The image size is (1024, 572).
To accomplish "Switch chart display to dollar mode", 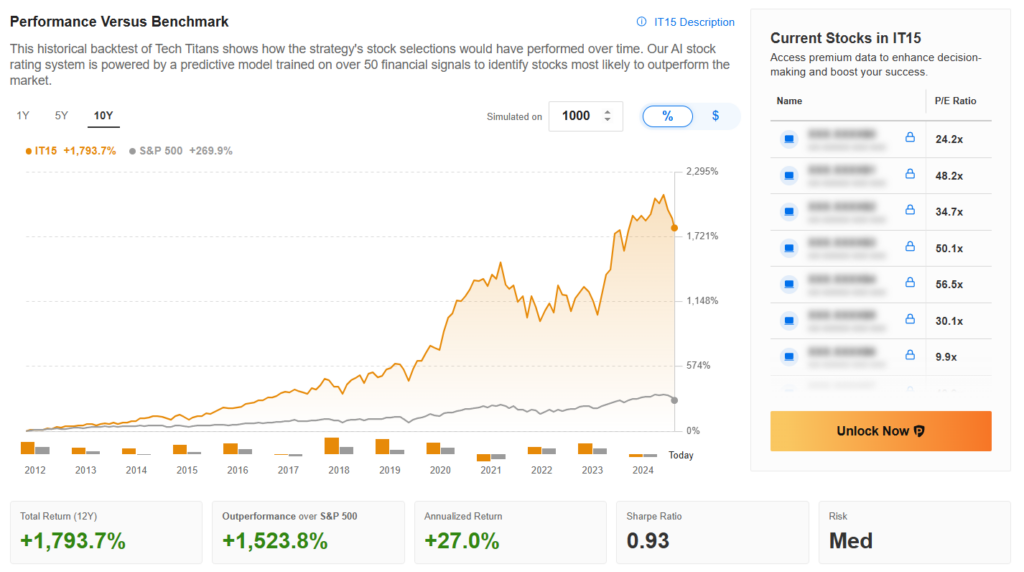I will 715,116.
